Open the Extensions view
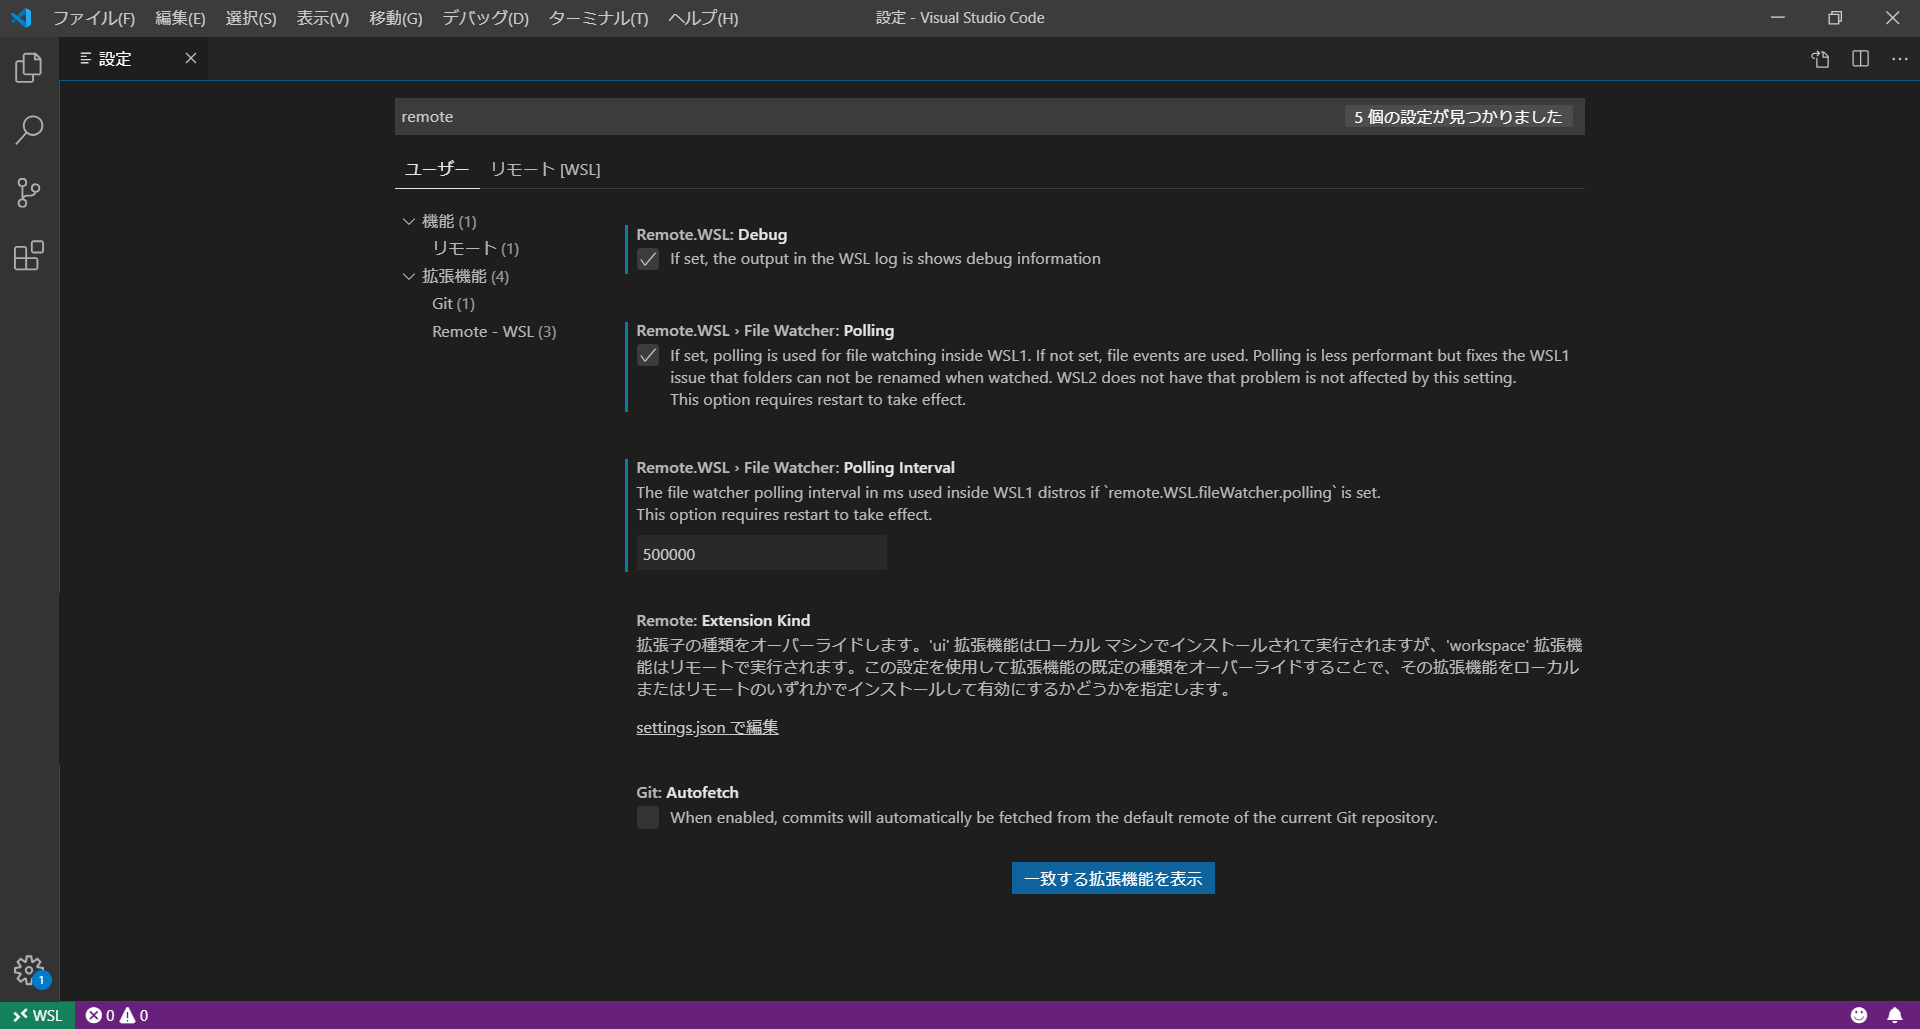1920x1029 pixels. point(28,256)
